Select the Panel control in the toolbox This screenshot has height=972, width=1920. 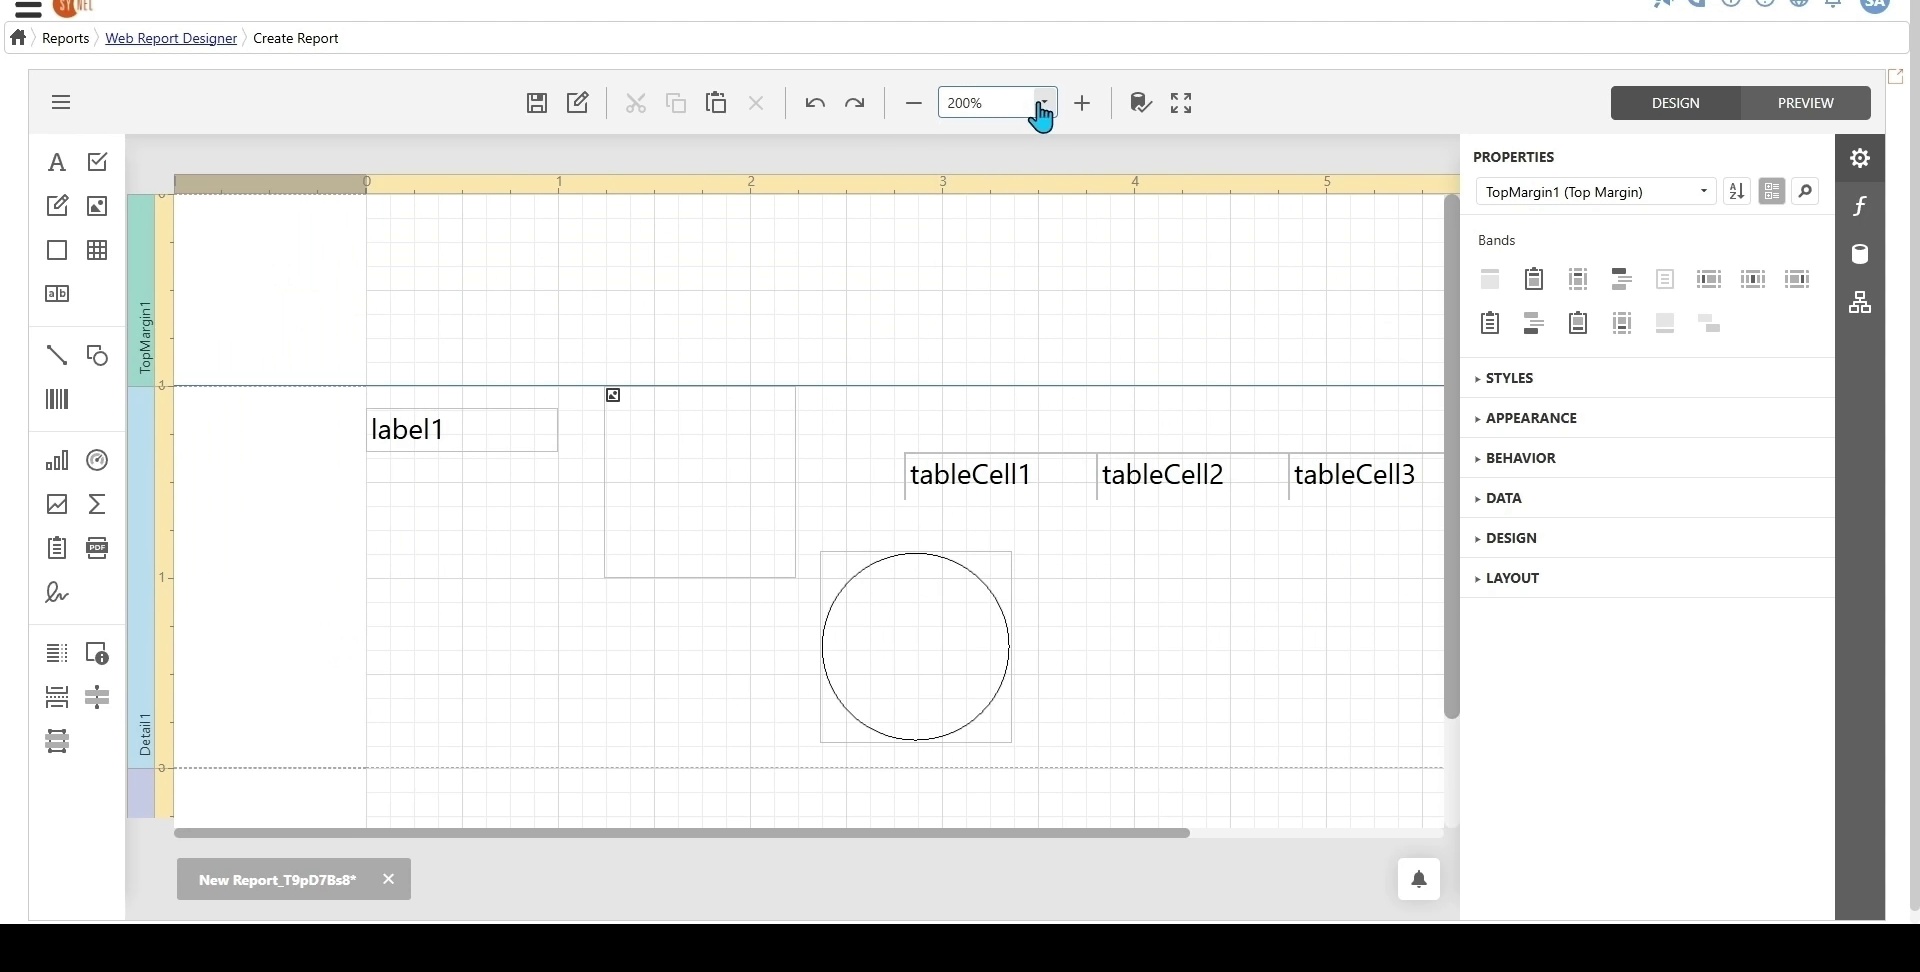(57, 250)
